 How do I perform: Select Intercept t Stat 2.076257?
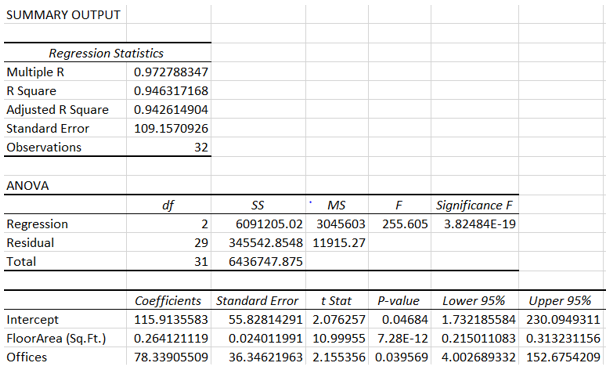pyautogui.click(x=339, y=320)
